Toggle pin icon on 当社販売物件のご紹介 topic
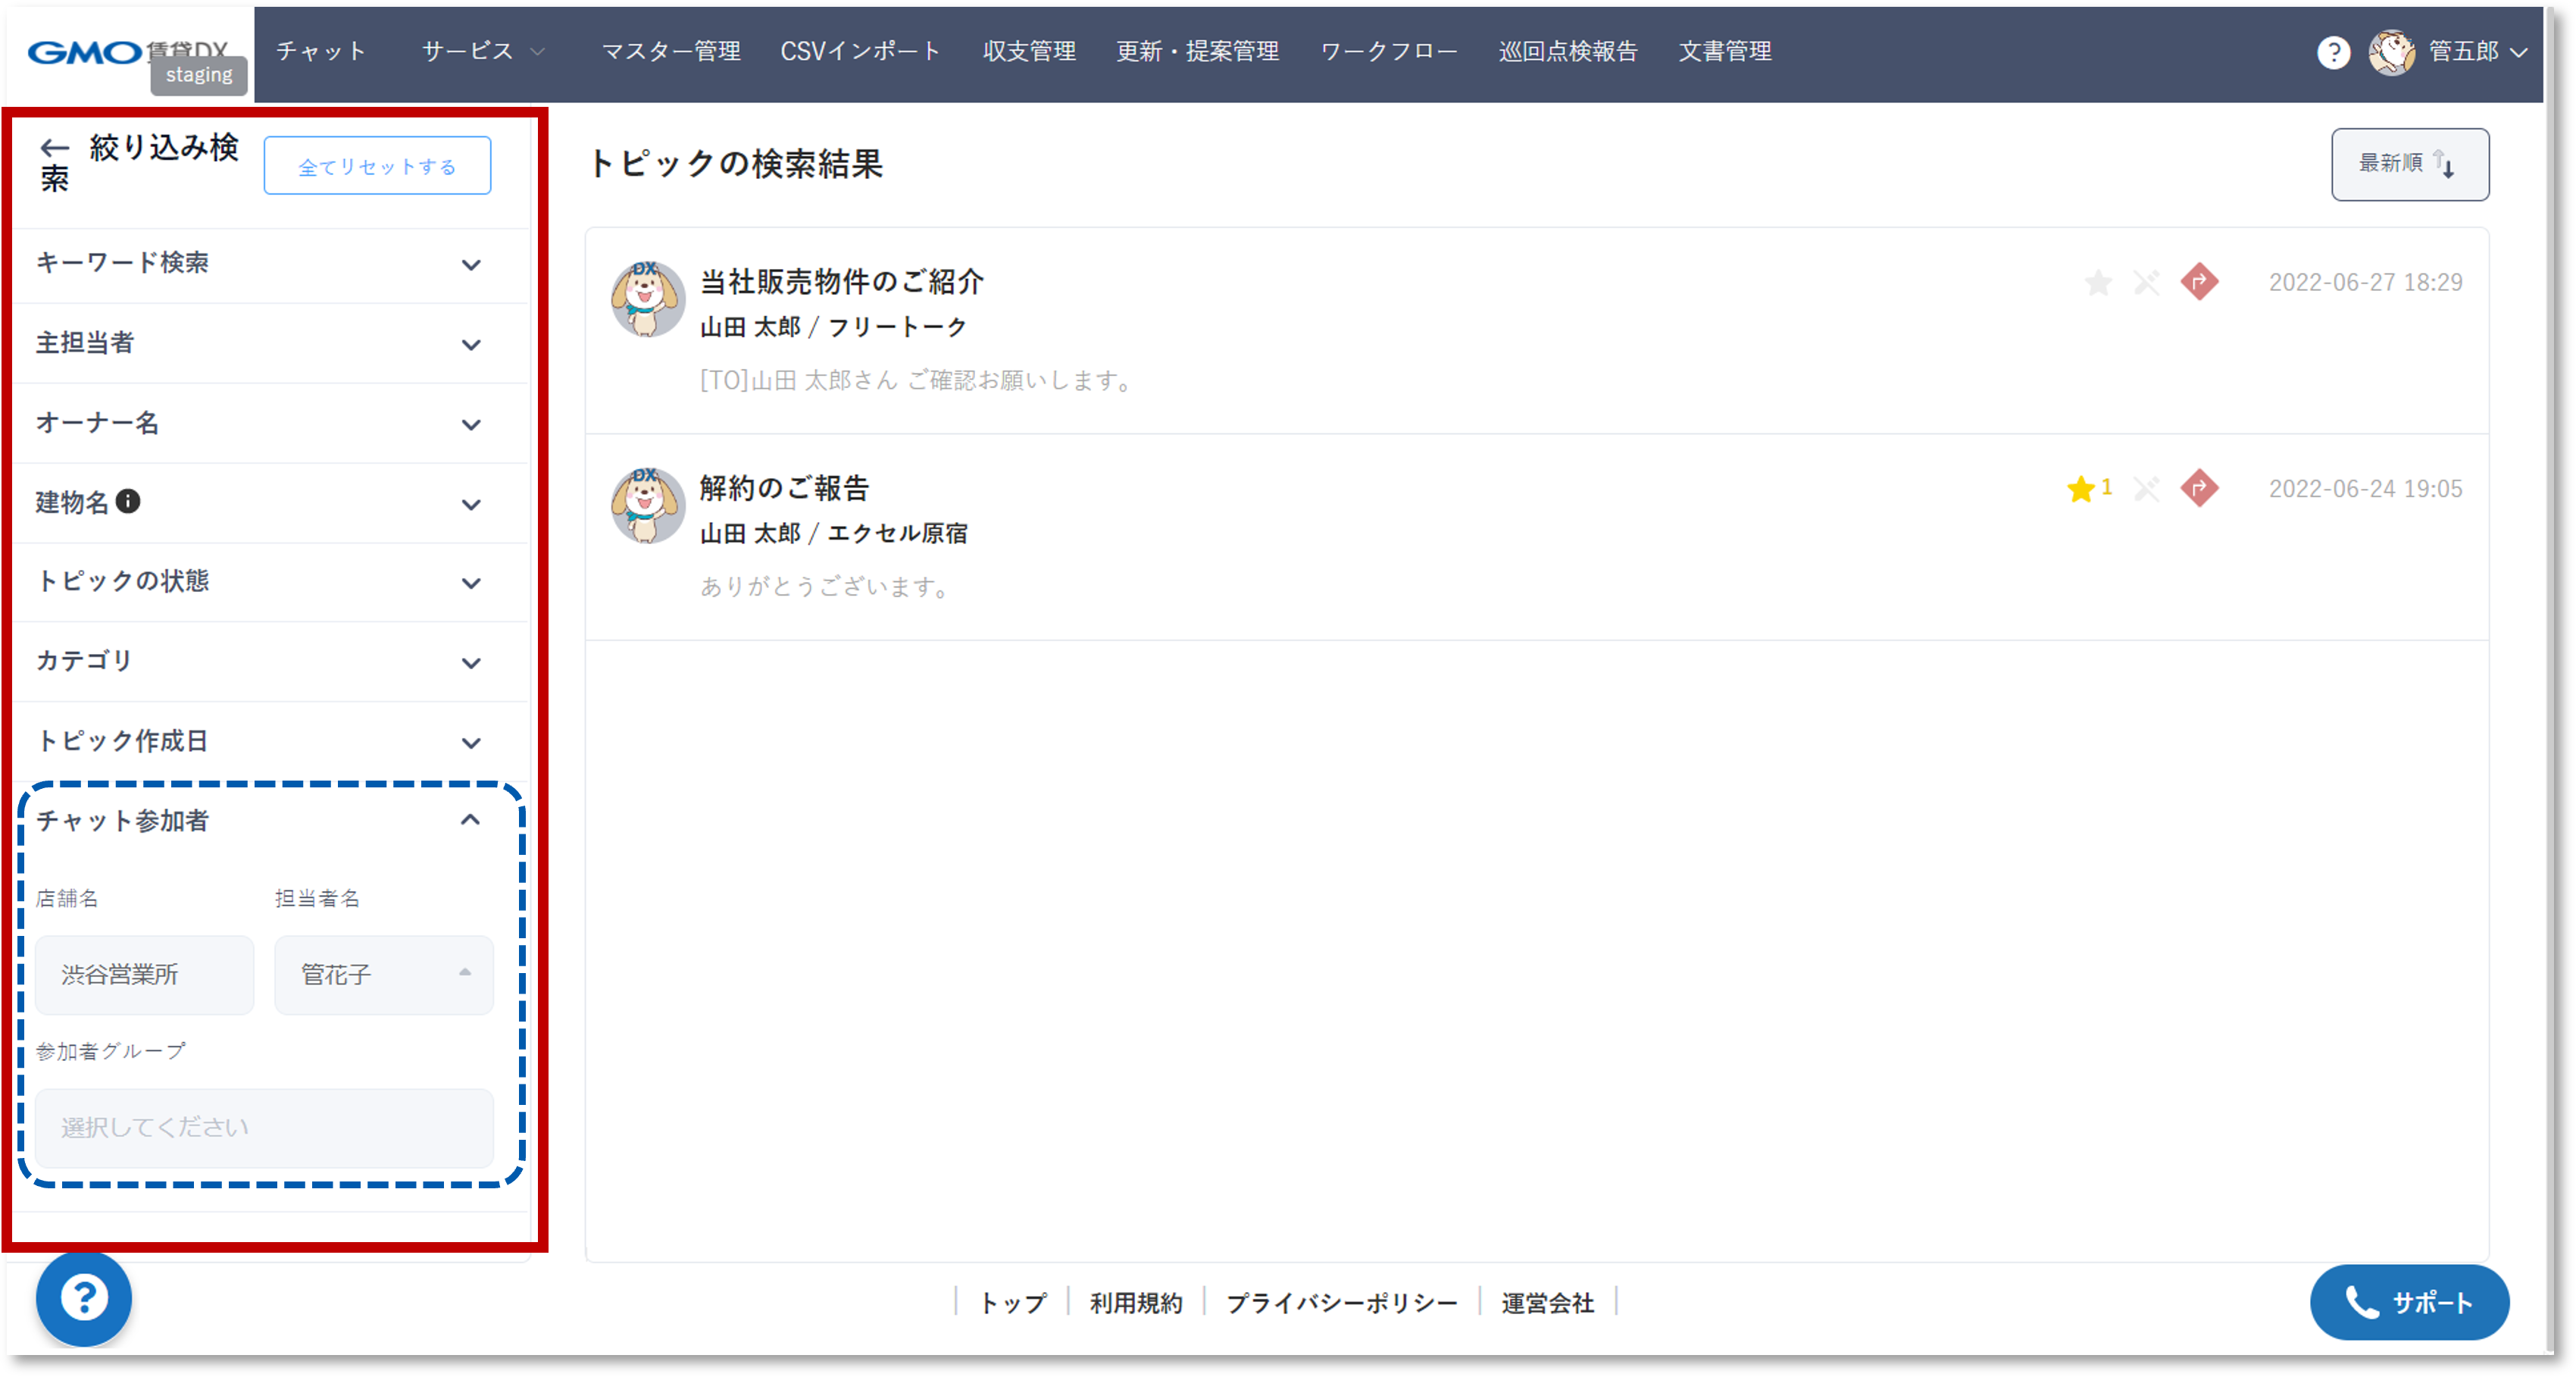The width and height of the screenshot is (2576, 1377). tap(2146, 283)
